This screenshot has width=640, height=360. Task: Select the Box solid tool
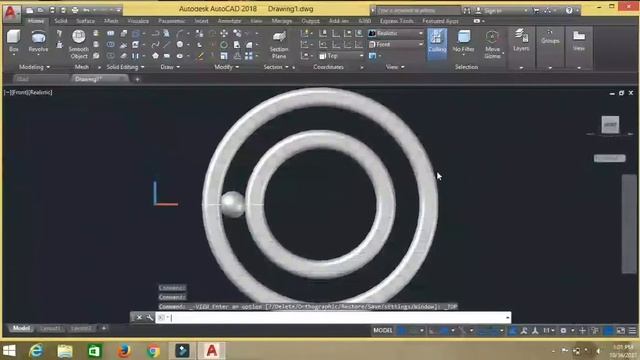[13, 41]
